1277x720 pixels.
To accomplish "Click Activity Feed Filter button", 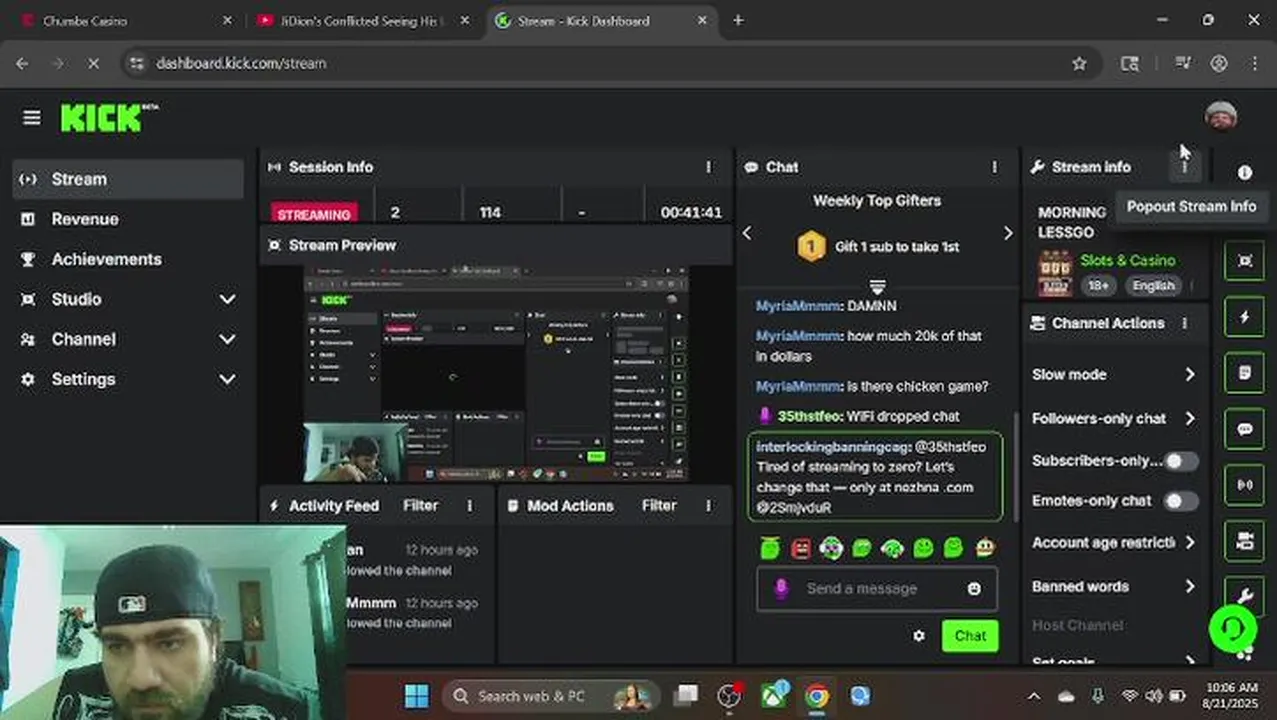I will (420, 506).
